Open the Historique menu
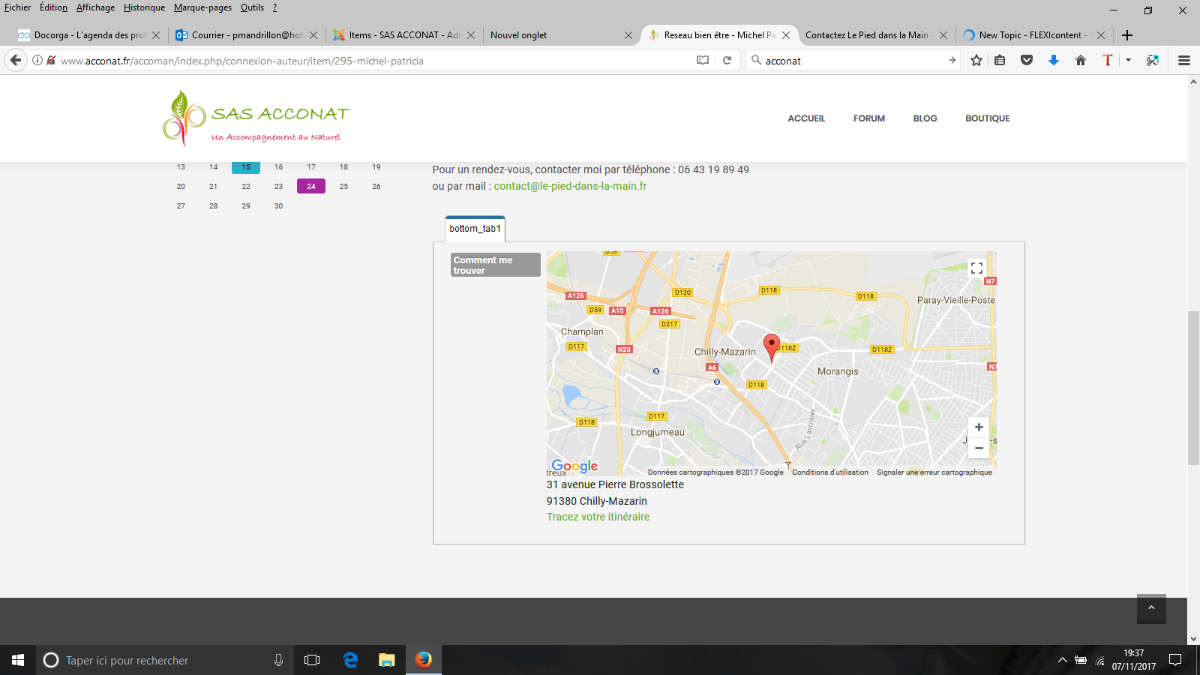The width and height of the screenshot is (1200, 675). pyautogui.click(x=144, y=7)
